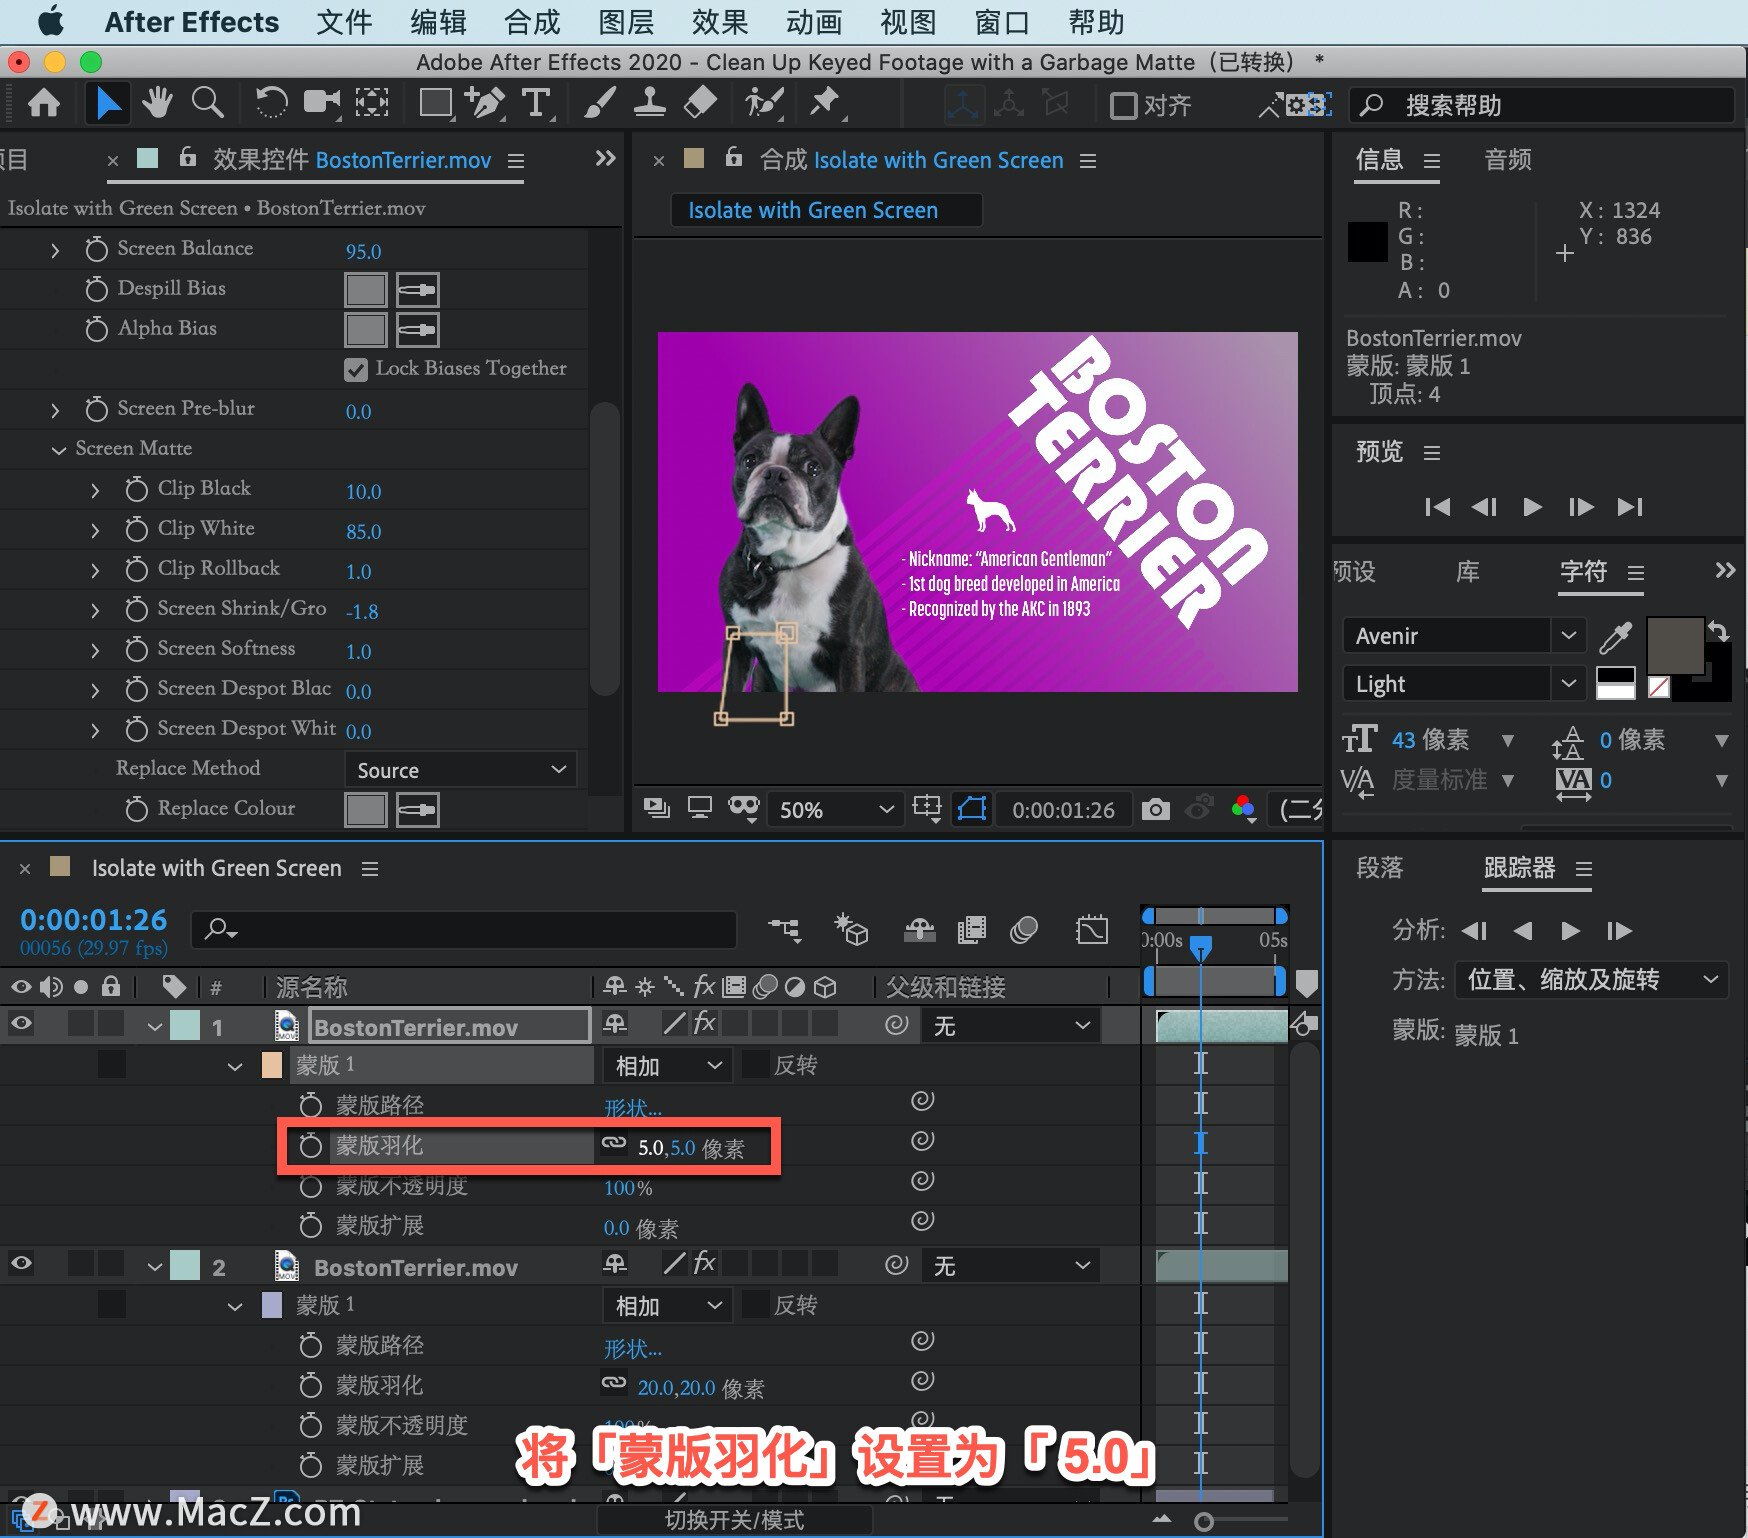Toggle stopwatch for Clip White
Image resolution: width=1748 pixels, height=1538 pixels.
(136, 529)
